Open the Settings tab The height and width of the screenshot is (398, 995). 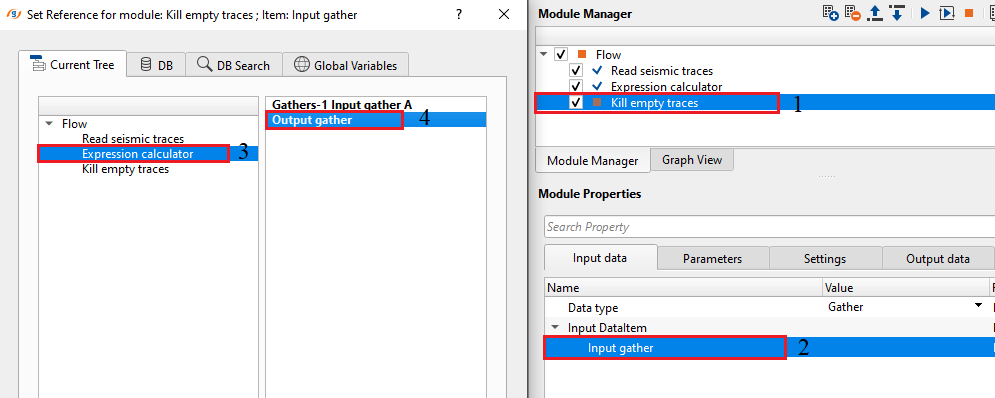coord(825,259)
